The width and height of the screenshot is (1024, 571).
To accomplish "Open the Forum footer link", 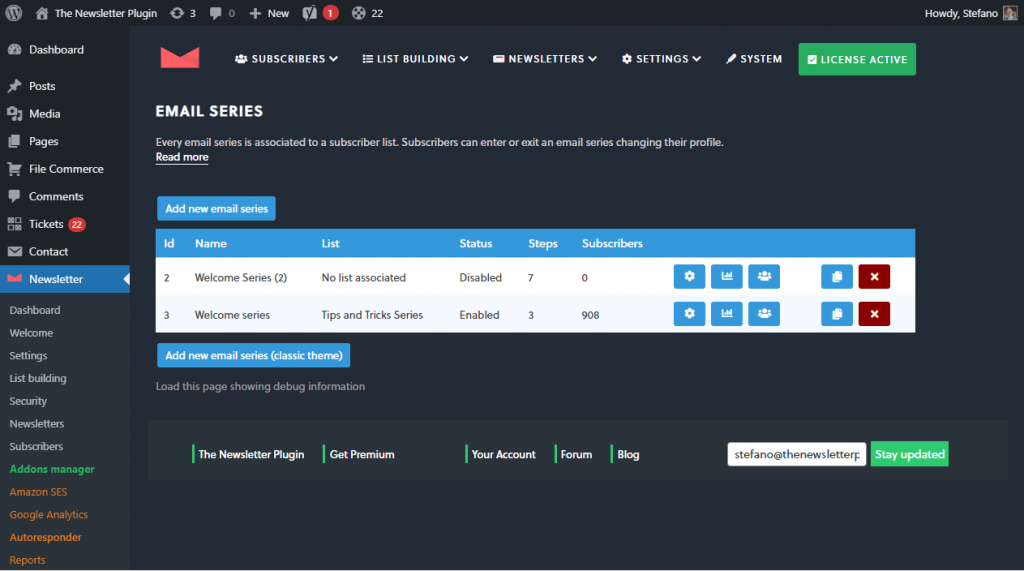I will [576, 454].
